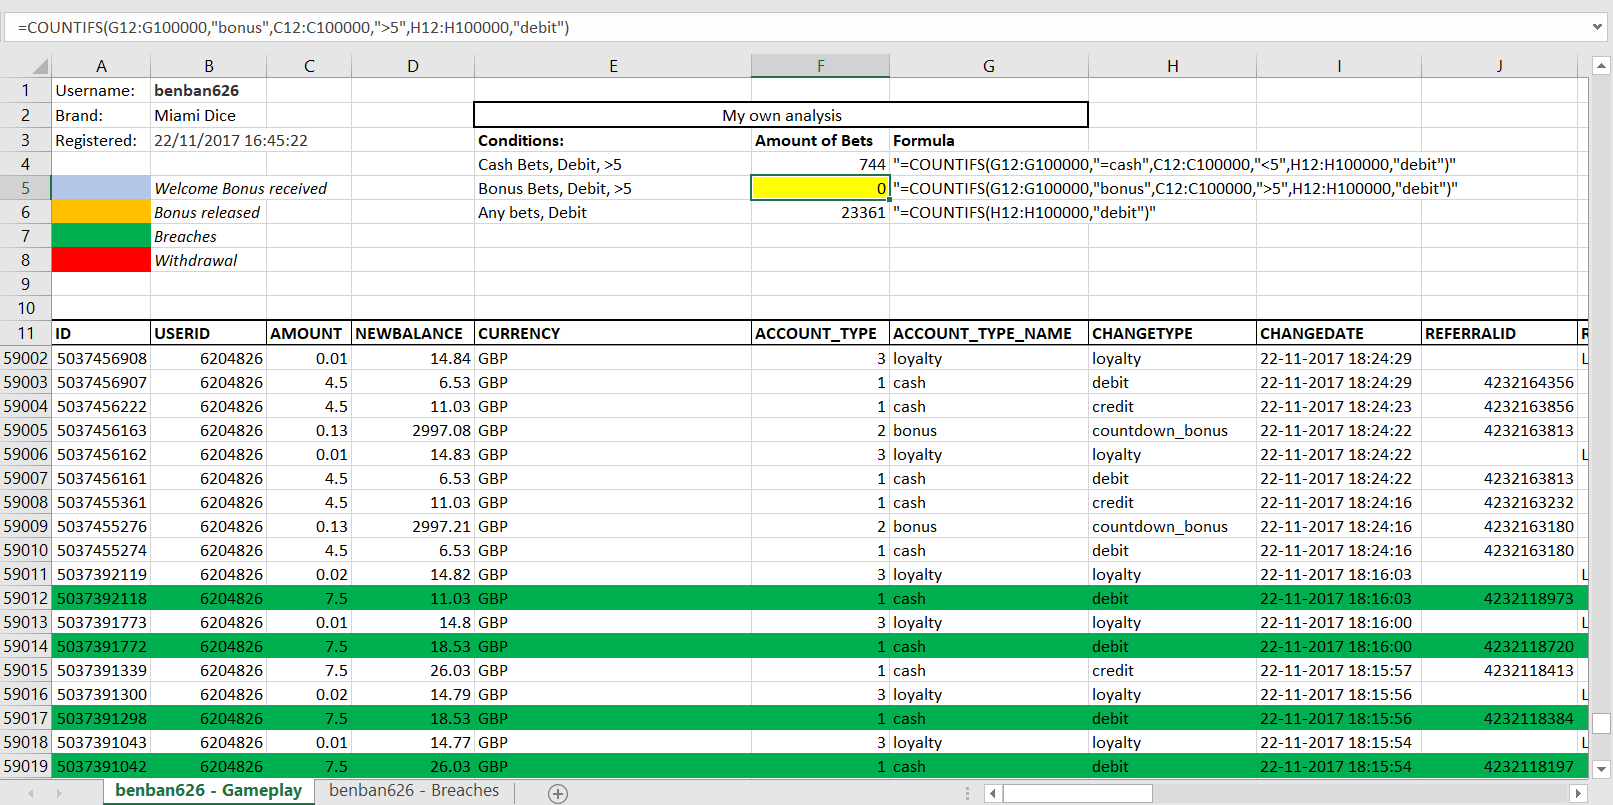Screen dimensions: 1613x805
Task: Select column F header
Action: click(820, 66)
